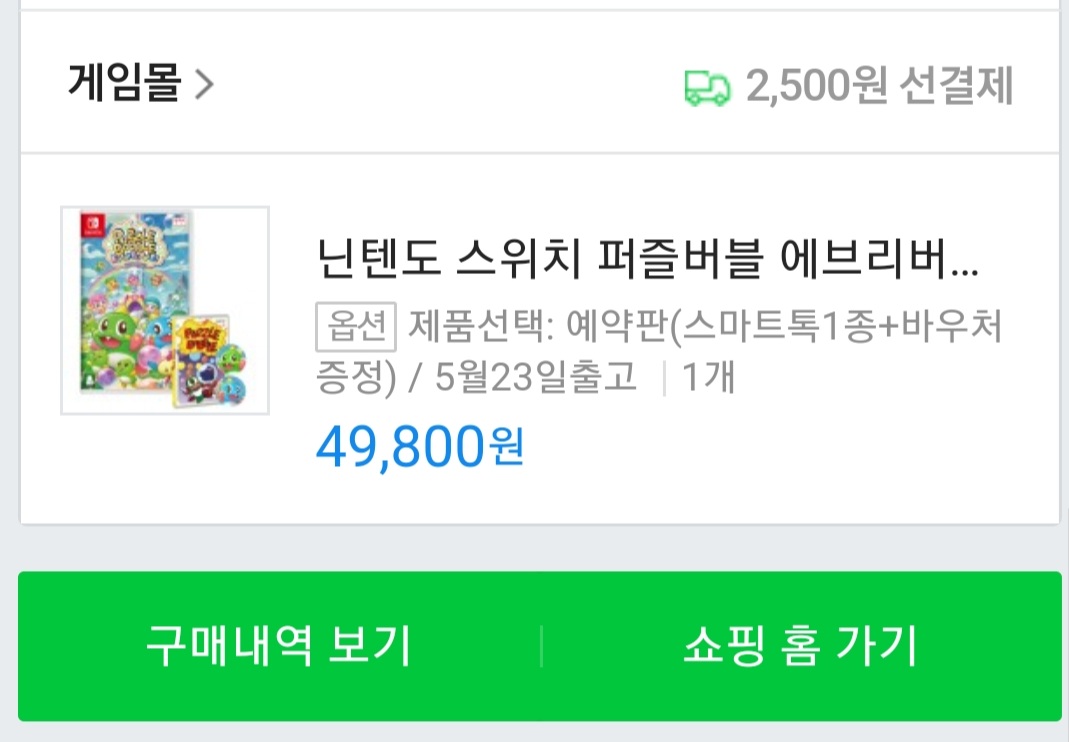Tap the blue bubble smart tok sticker

click(232, 392)
